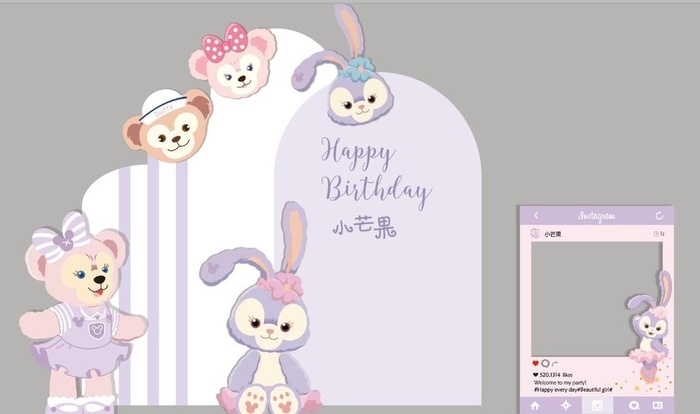
Task: Tap the share arrow icon under photo
Action: pos(555,364)
